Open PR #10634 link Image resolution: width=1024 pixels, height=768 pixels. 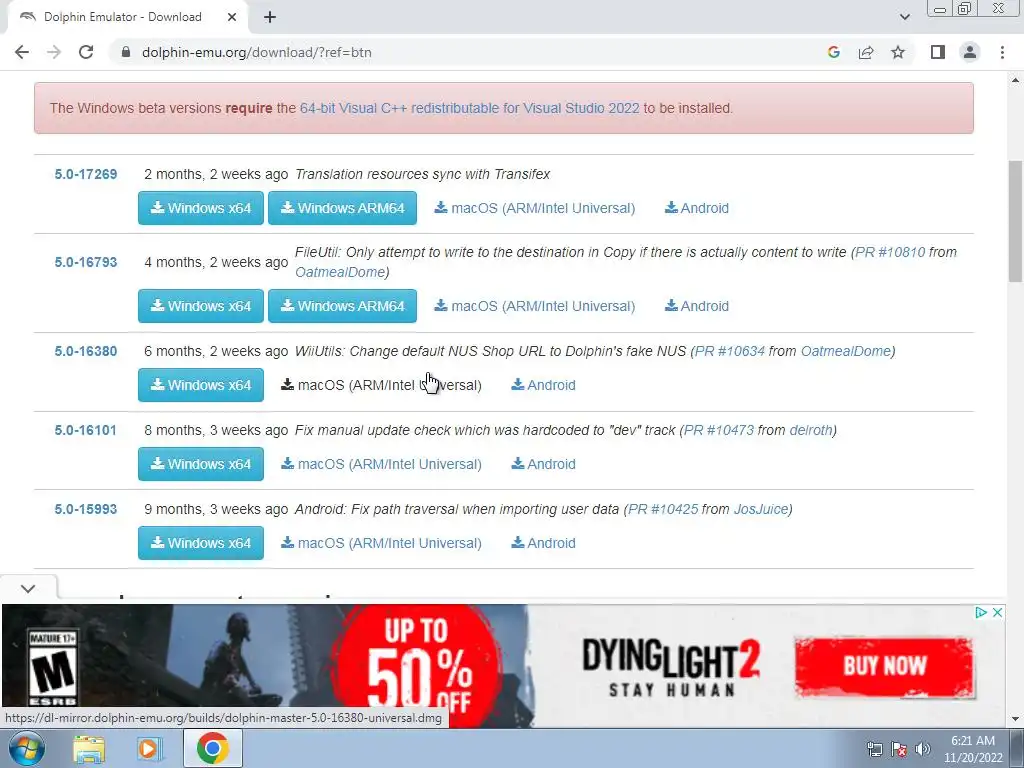point(729,351)
